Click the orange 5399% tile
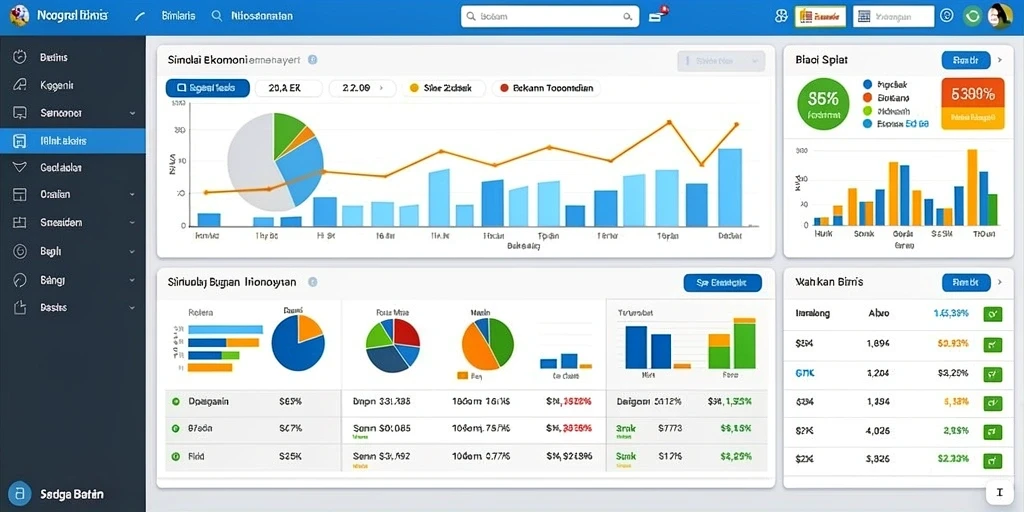 click(x=972, y=103)
